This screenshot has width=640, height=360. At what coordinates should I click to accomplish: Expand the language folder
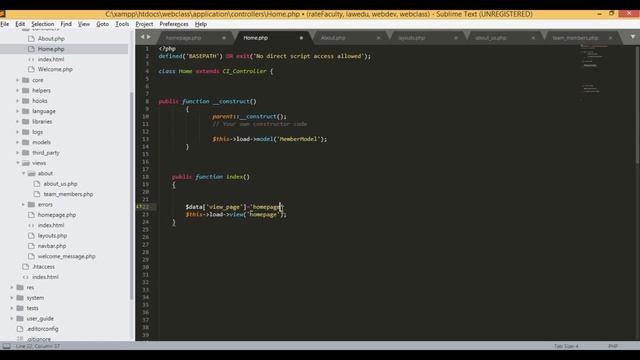click(x=18, y=111)
